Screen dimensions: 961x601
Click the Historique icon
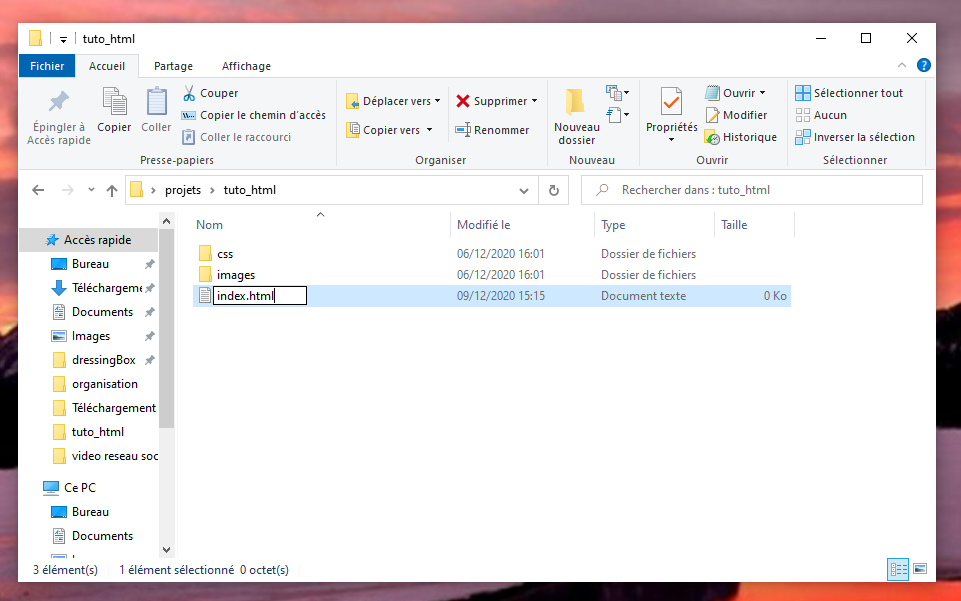tap(712, 137)
